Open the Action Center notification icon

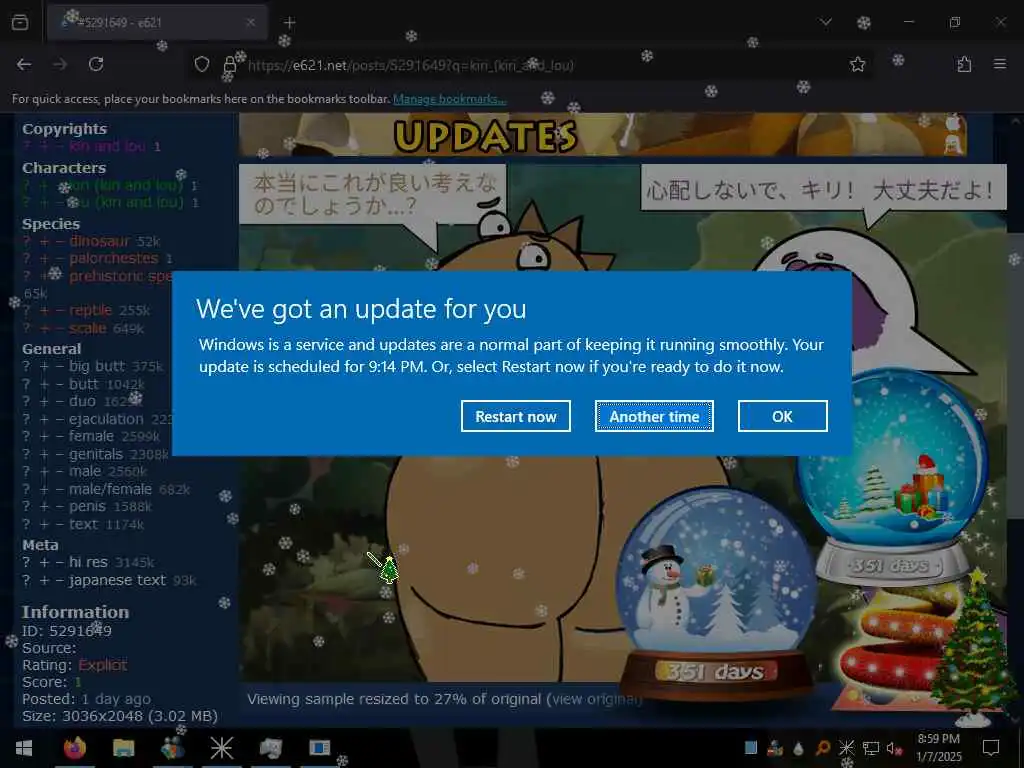[991, 748]
